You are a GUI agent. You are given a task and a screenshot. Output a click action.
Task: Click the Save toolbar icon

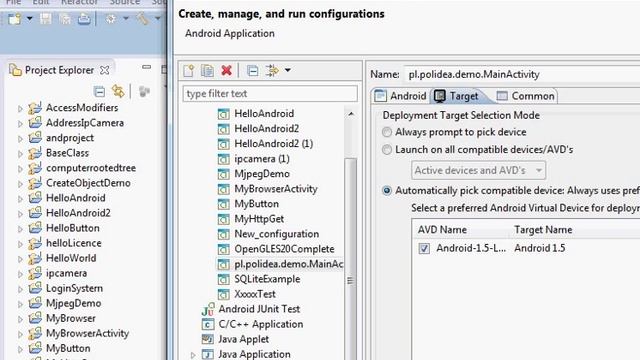pos(45,19)
